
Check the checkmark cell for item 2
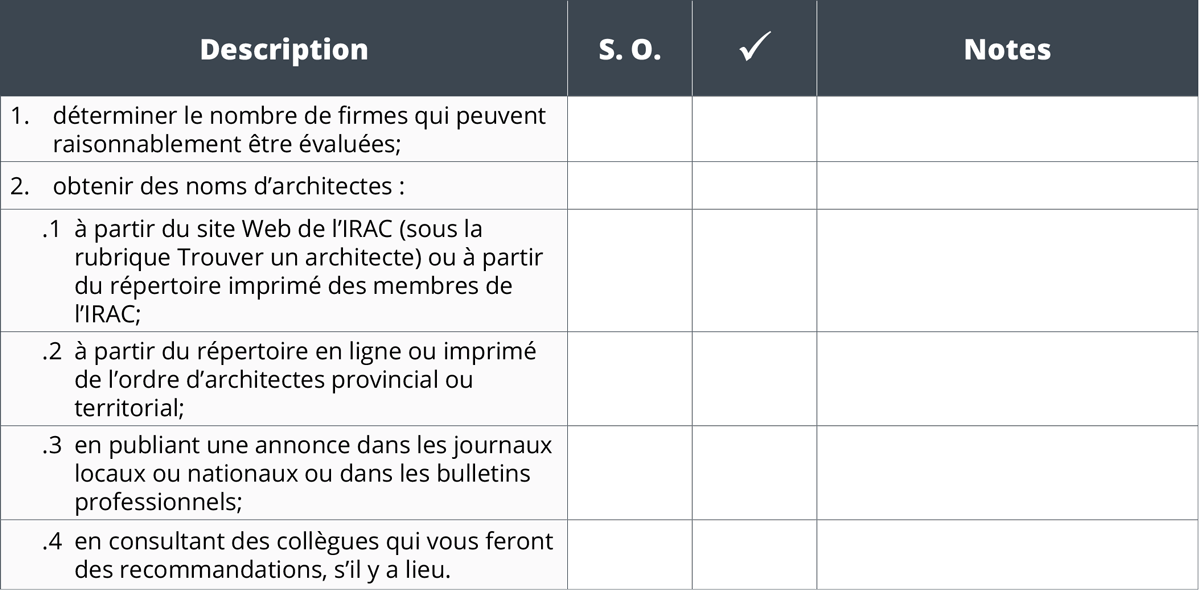click(755, 186)
